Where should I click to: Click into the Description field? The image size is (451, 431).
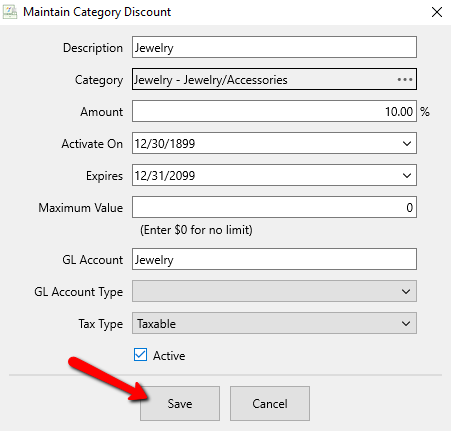pyautogui.click(x=274, y=47)
